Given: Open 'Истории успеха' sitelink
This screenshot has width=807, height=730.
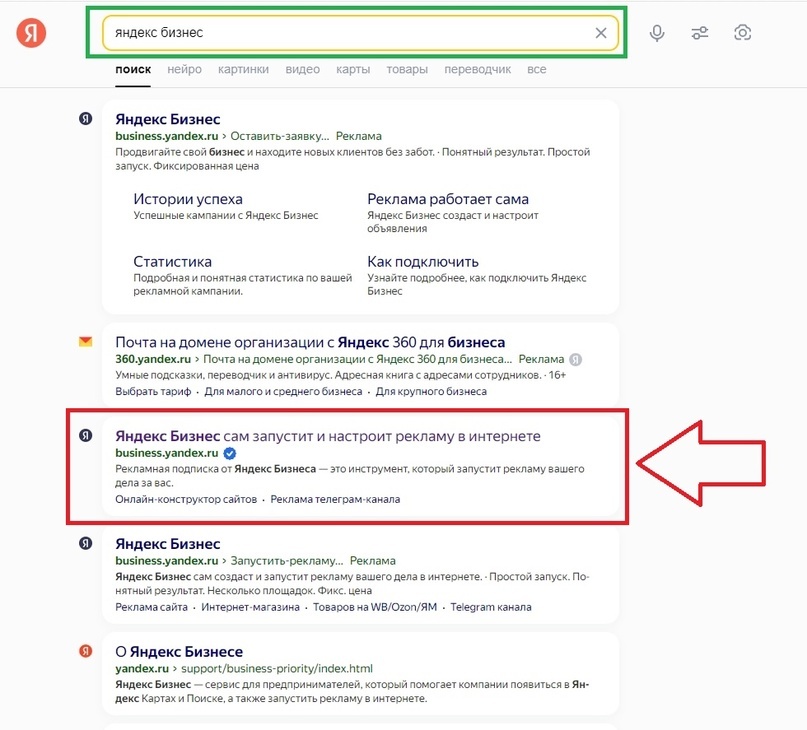Looking at the screenshot, I should pos(188,199).
